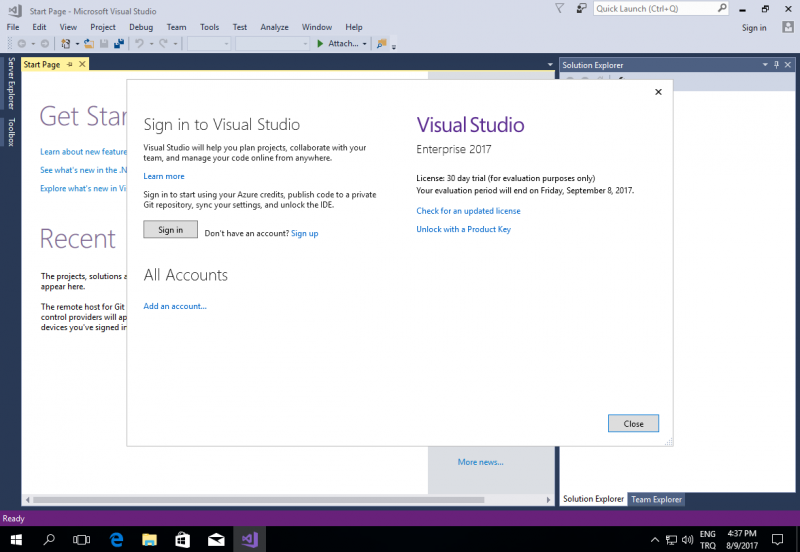This screenshot has height=552, width=800.
Task: Click Check for an updated license
Action: (x=468, y=211)
